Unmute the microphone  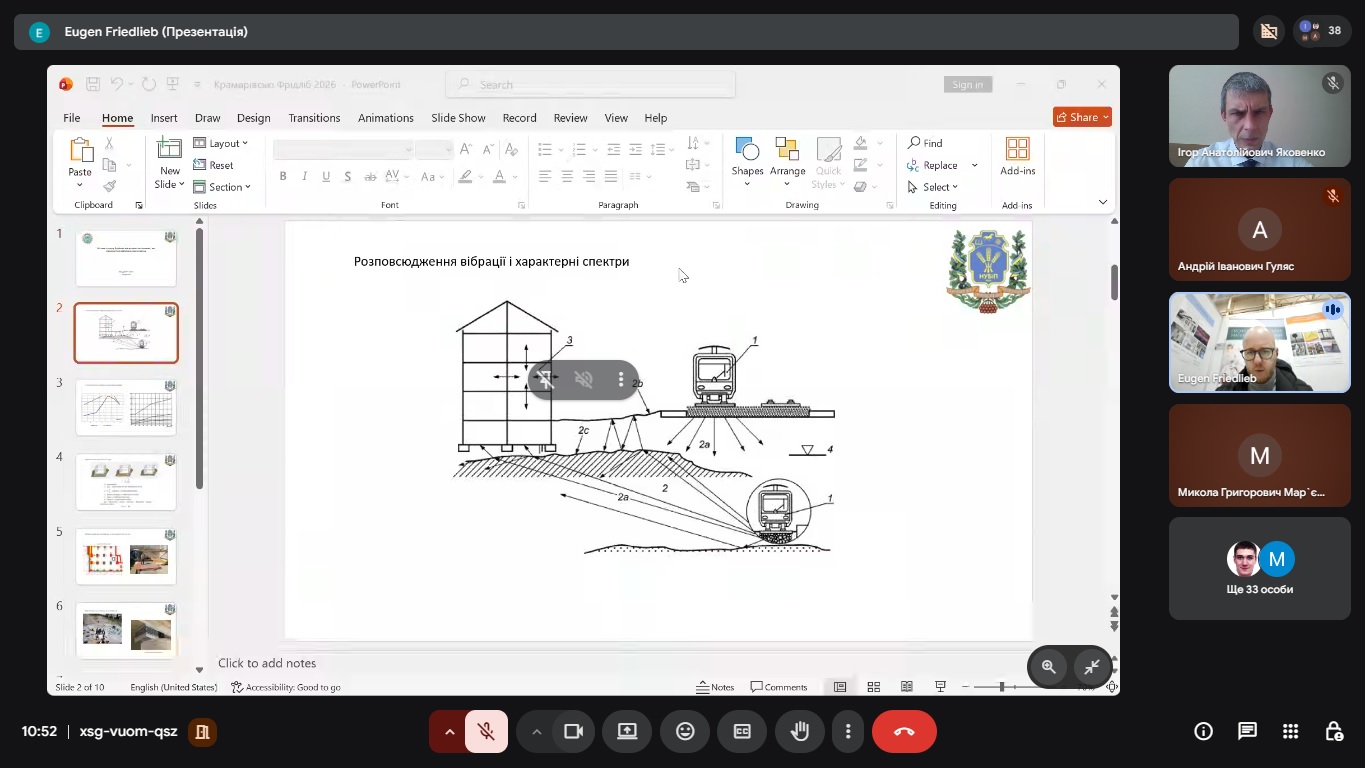(x=486, y=732)
